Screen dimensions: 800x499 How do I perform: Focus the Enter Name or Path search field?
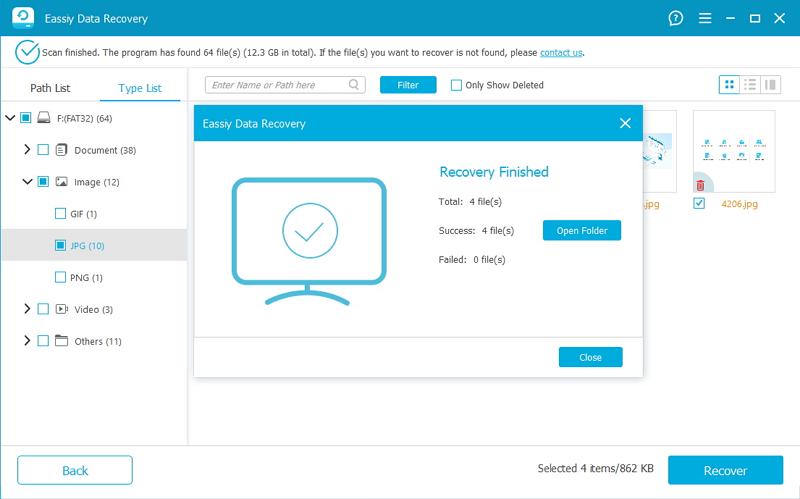click(x=285, y=85)
